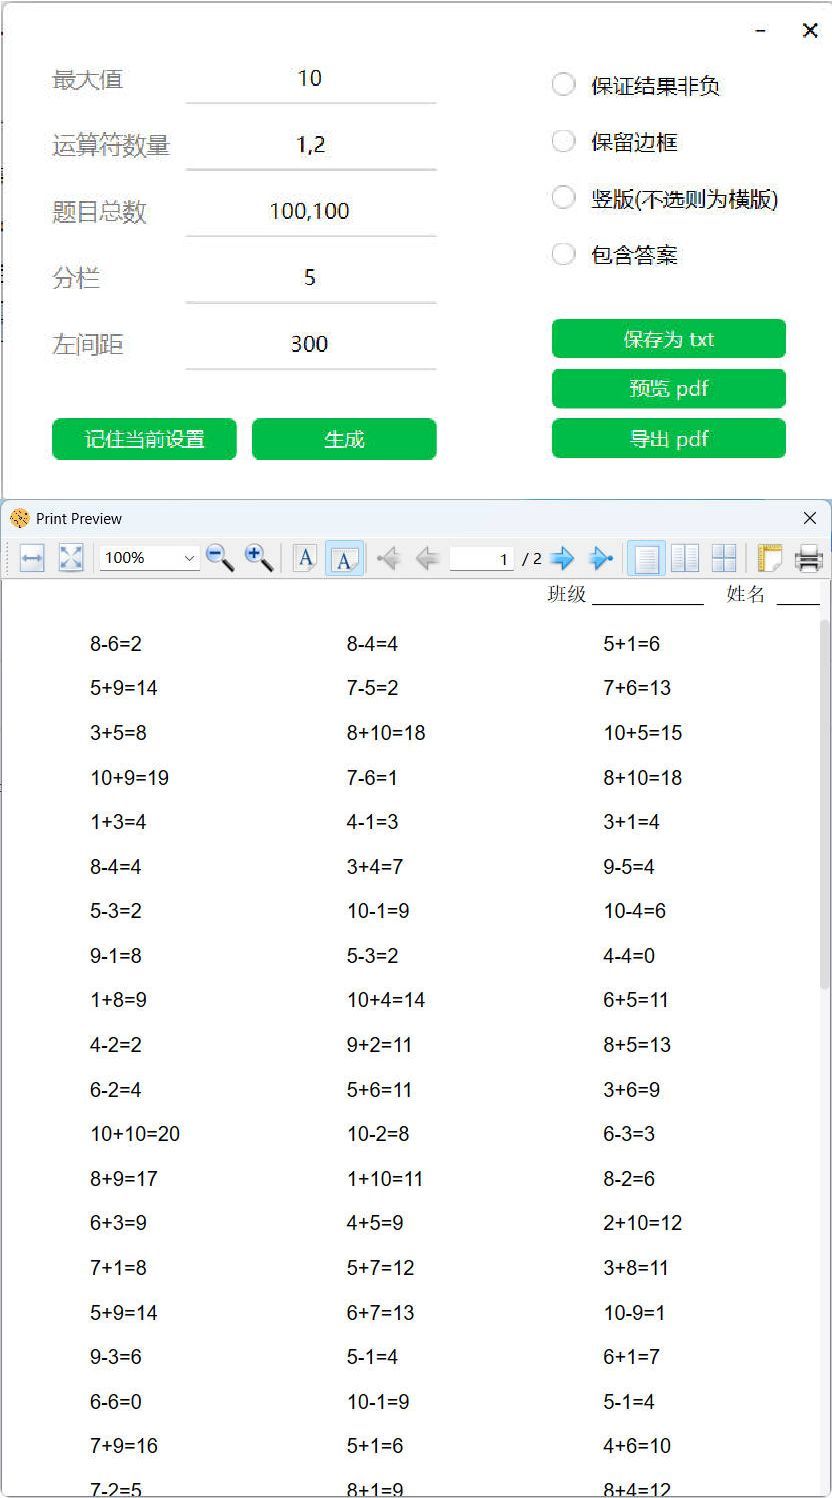The height and width of the screenshot is (1498, 832).
Task: Zoom out on the print preview
Action: pyautogui.click(x=219, y=558)
